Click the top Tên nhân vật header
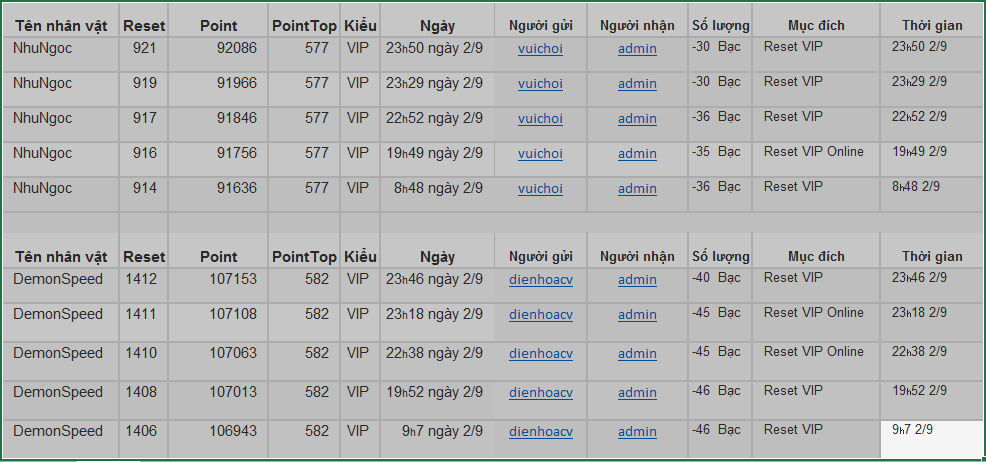Screen dimensions: 986x462 61,26
